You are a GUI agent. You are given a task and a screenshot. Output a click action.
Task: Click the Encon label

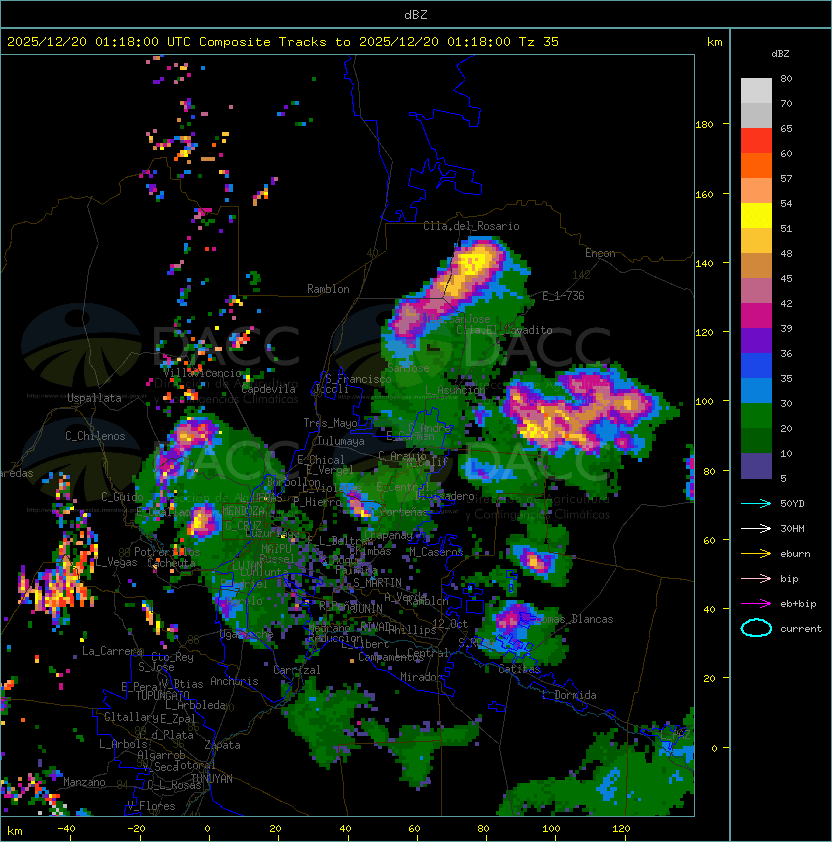[x=600, y=253]
